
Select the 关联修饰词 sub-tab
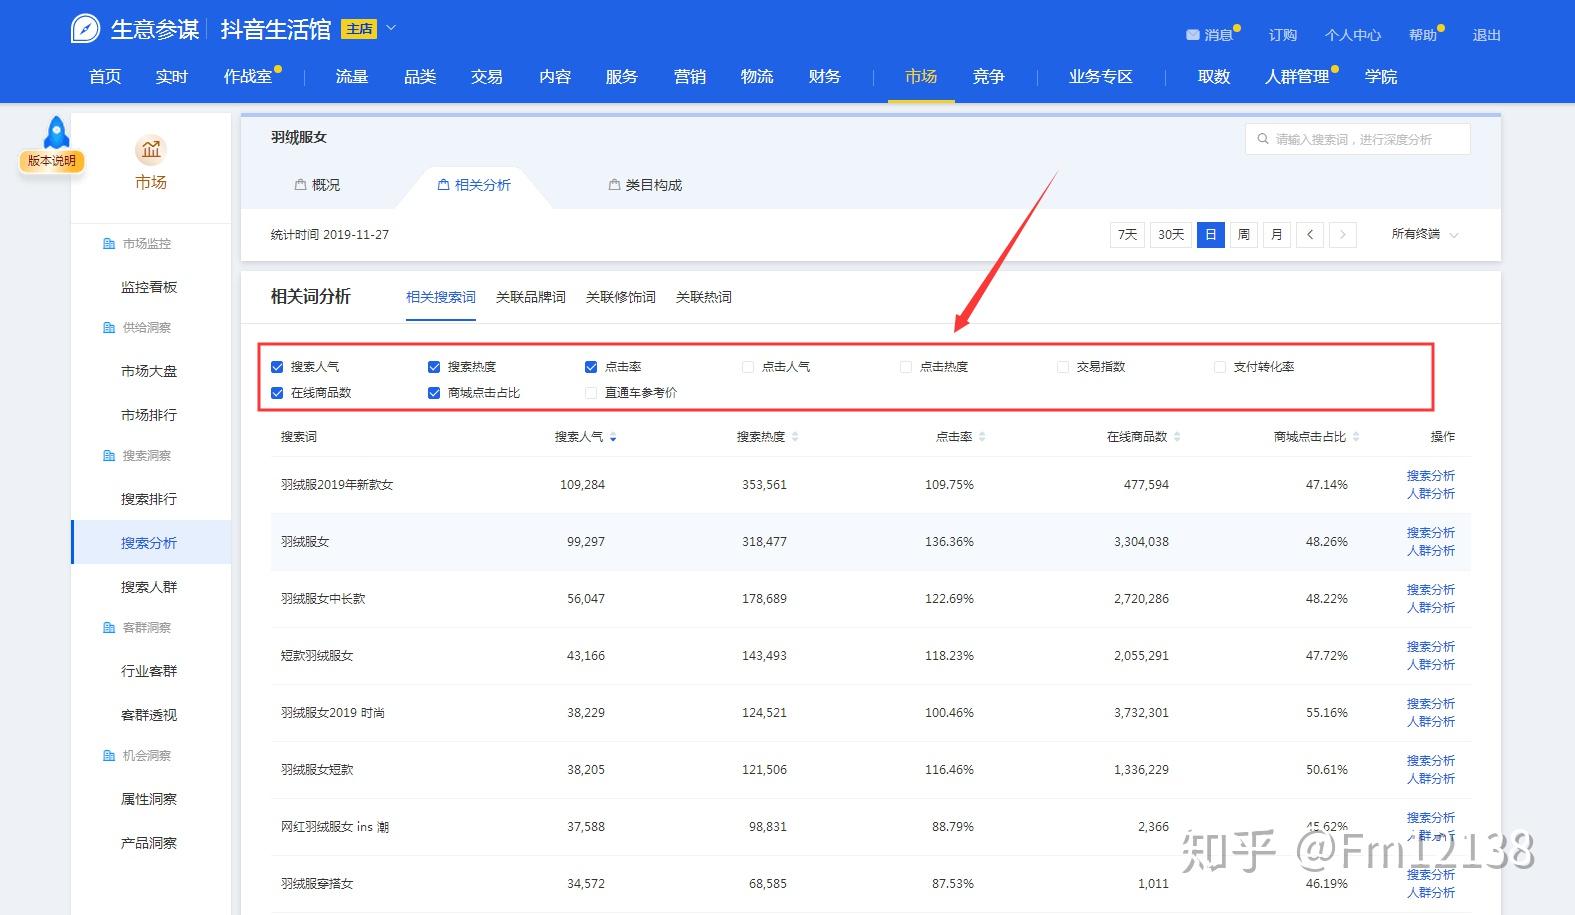pyautogui.click(x=621, y=297)
